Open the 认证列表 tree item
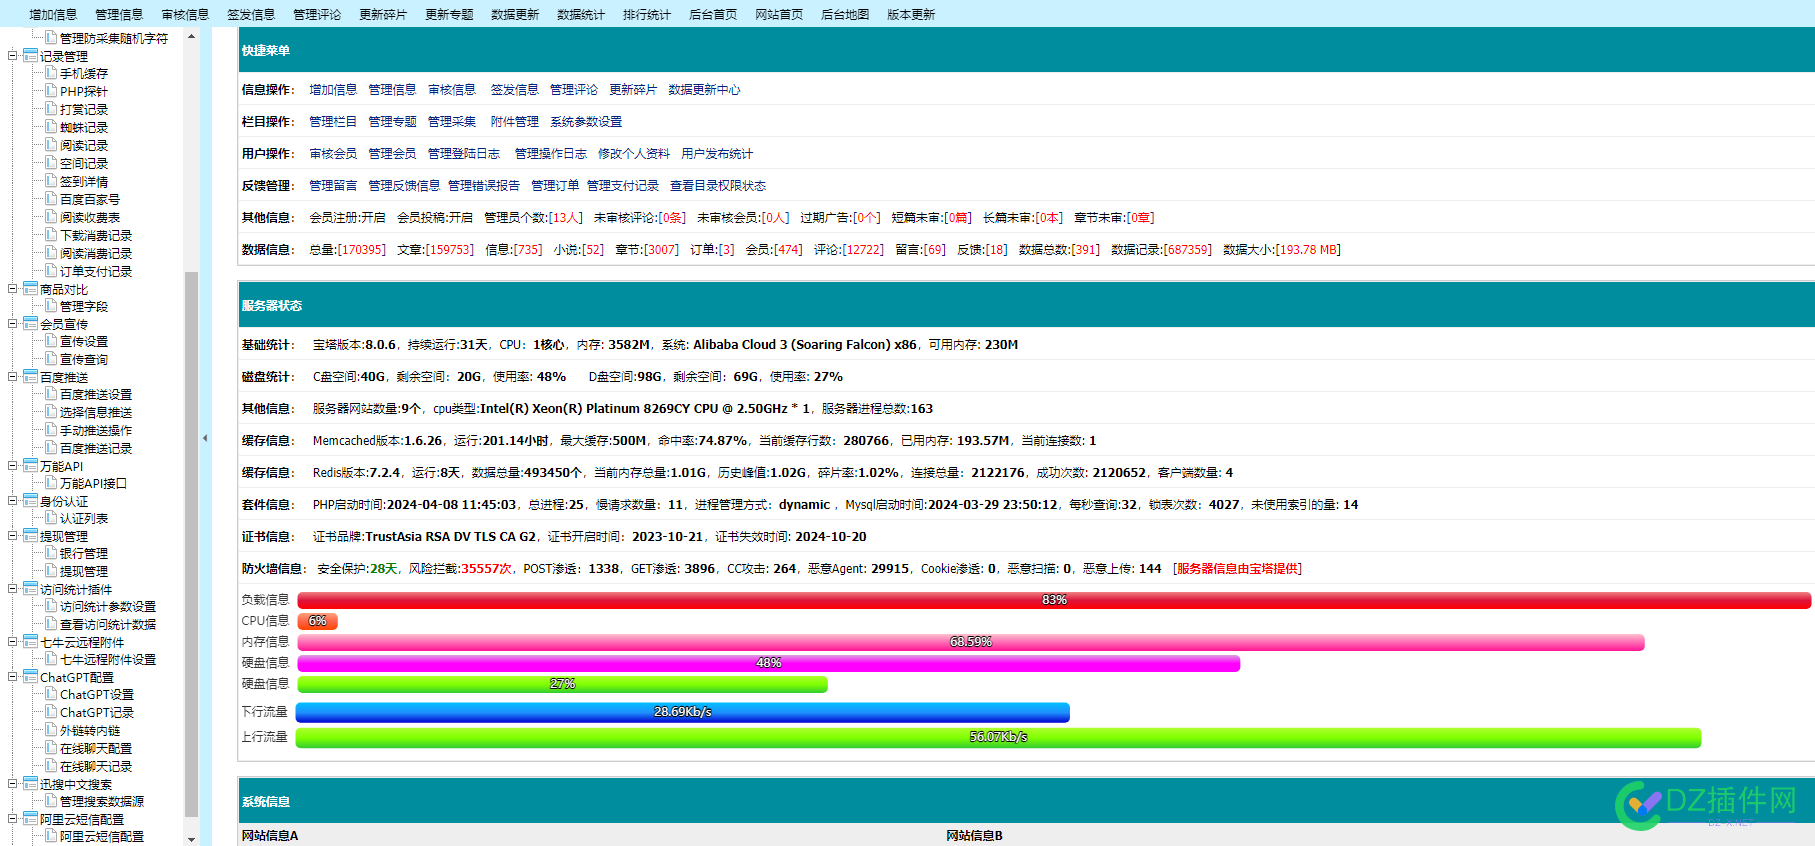 coord(84,518)
